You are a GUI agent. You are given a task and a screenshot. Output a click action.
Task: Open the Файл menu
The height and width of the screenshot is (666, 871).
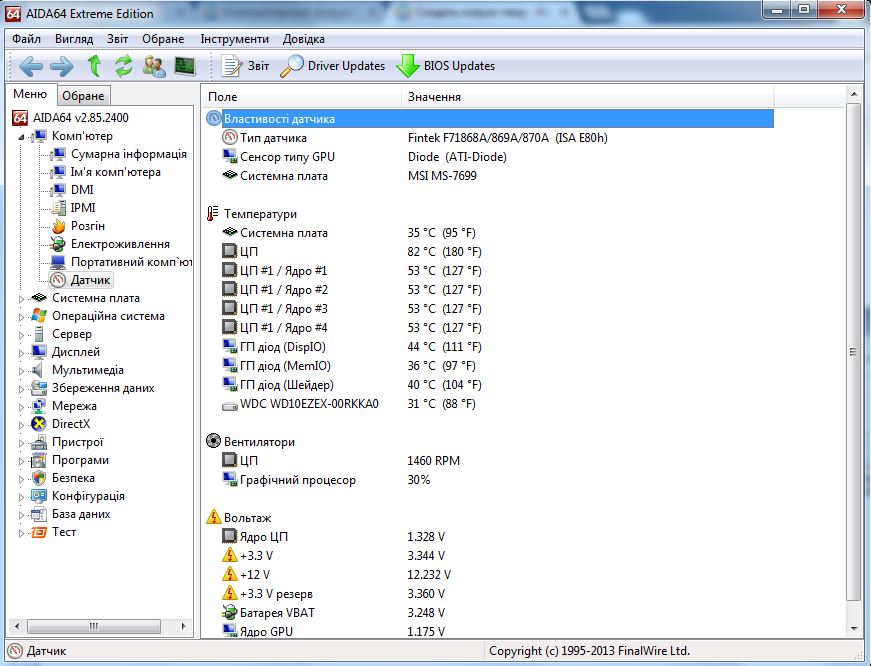[27, 39]
